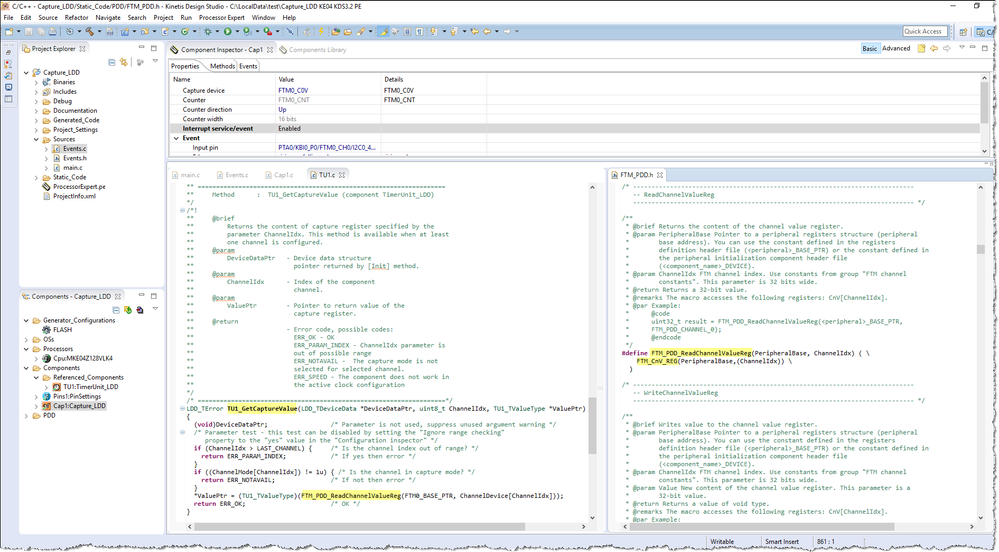Collapse the Event property group
Viewport: 999px width, 552px height.
(x=176, y=138)
